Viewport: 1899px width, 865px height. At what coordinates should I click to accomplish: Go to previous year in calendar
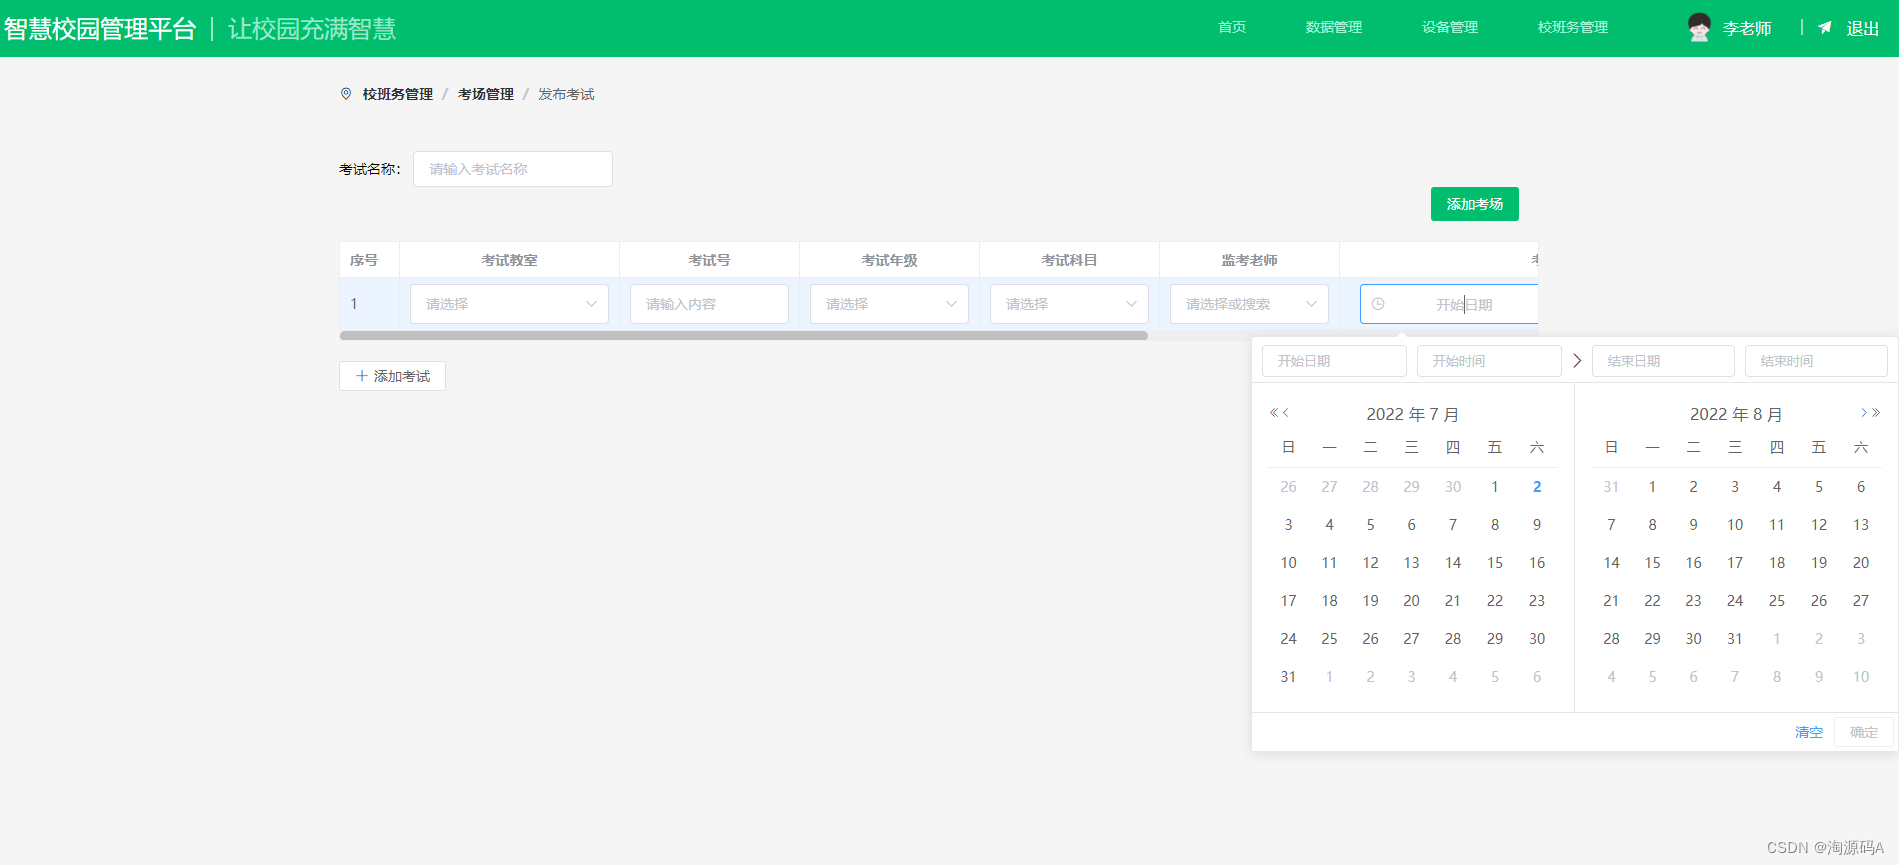(1274, 413)
